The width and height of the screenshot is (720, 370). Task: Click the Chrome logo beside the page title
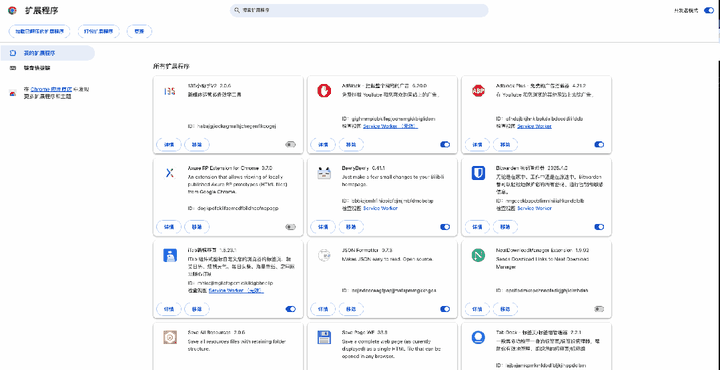tap(12, 10)
